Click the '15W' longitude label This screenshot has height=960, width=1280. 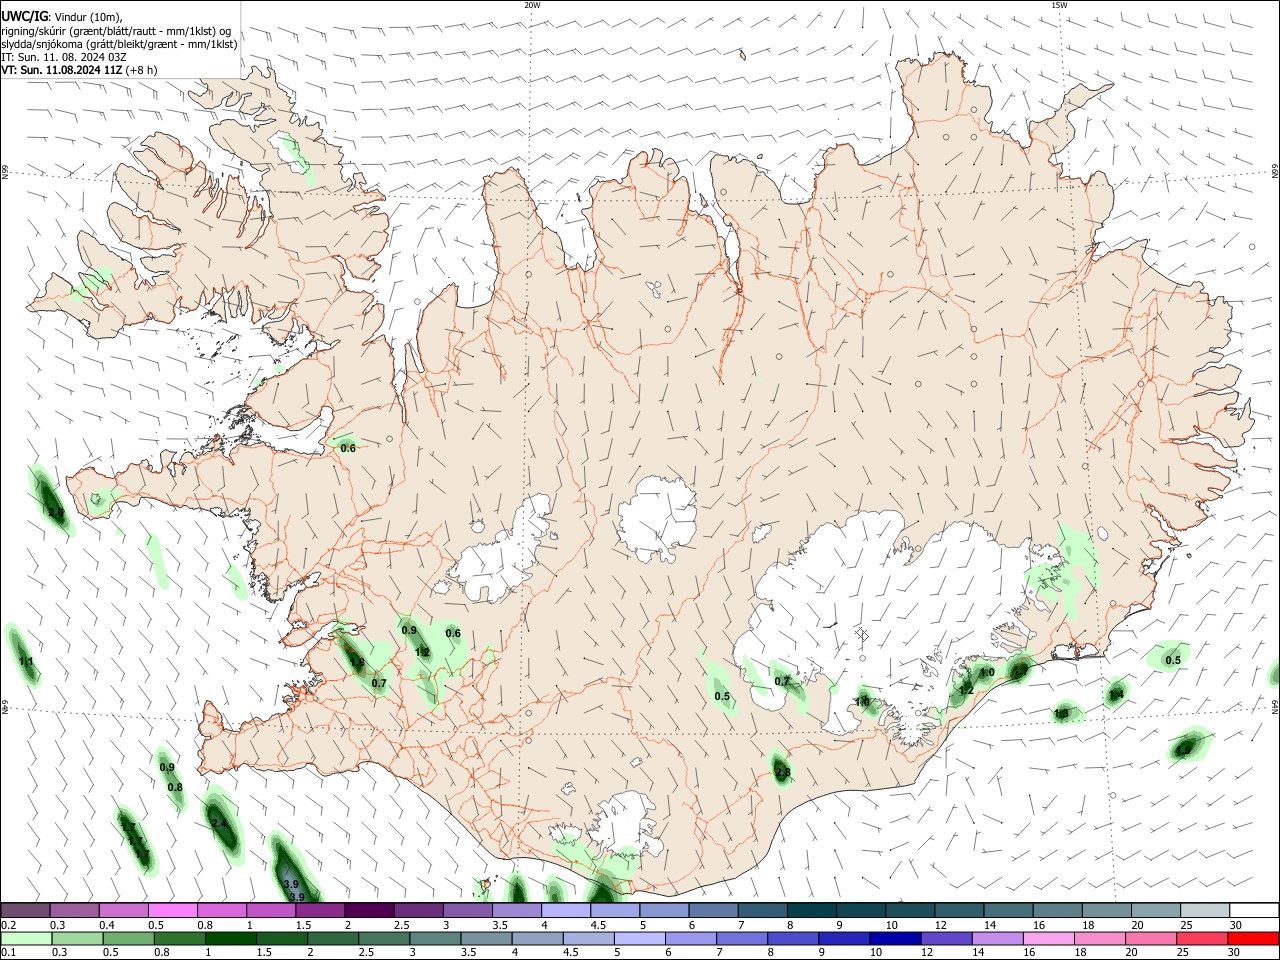tap(1059, 5)
